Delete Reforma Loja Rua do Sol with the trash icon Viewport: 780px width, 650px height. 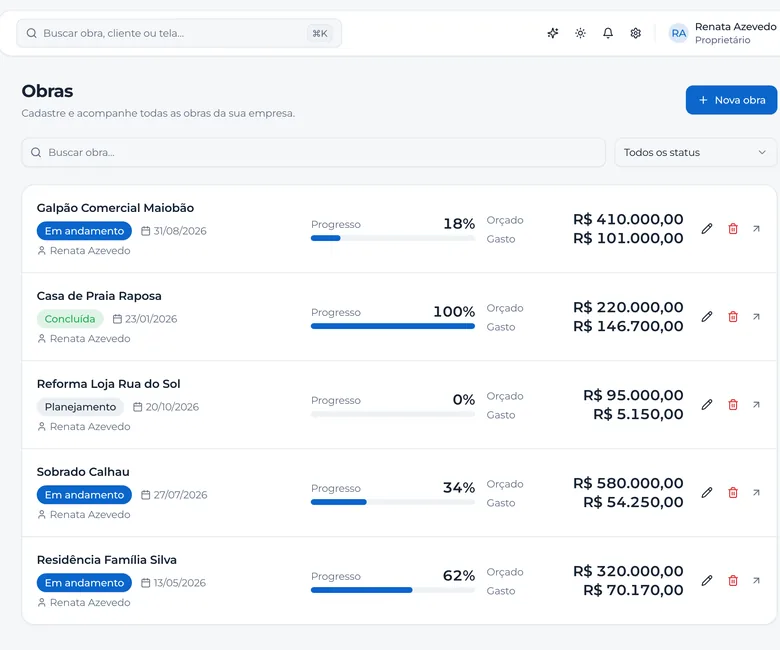[x=733, y=405]
